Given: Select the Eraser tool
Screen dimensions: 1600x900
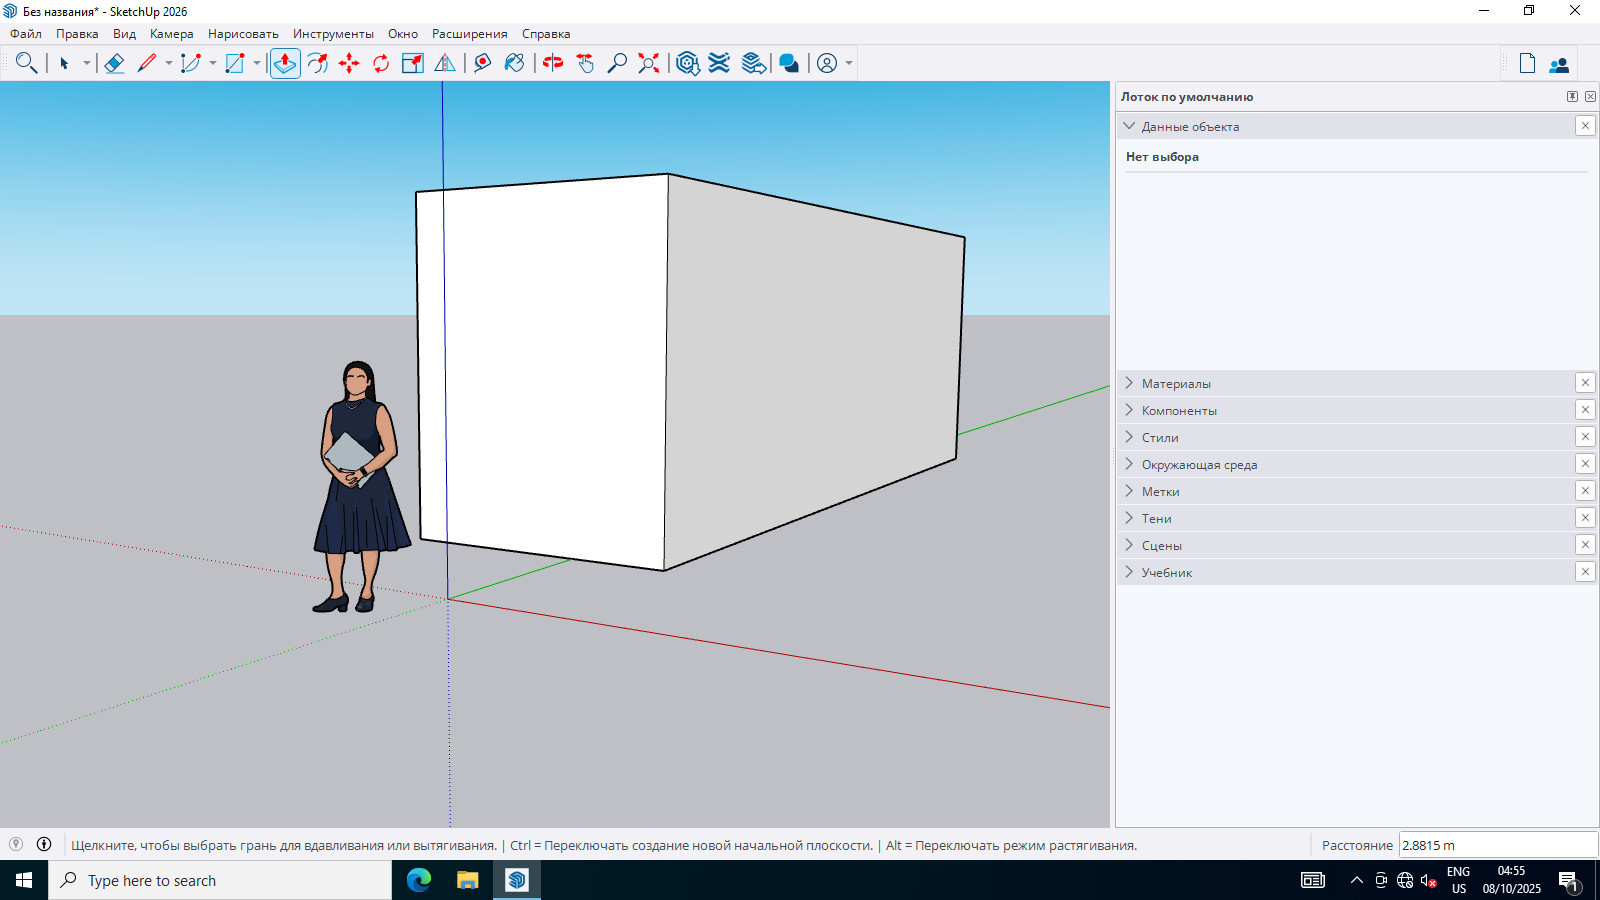Looking at the screenshot, I should click(x=114, y=63).
